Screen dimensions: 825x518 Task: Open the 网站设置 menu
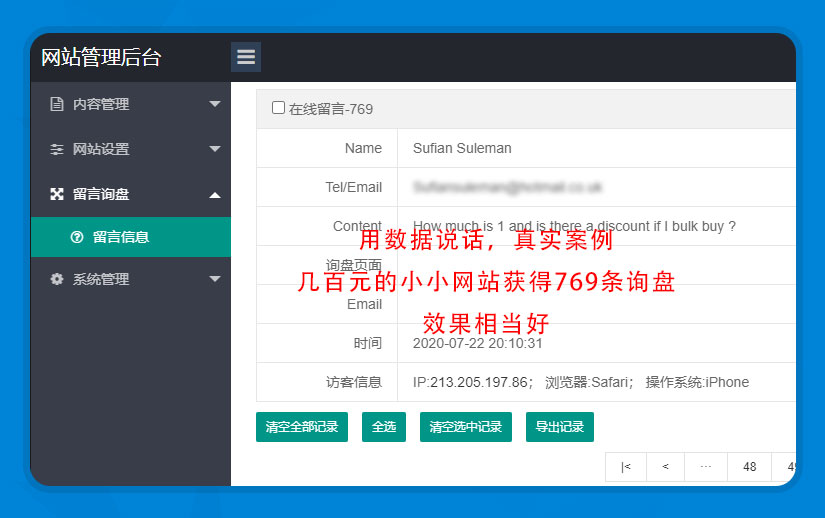pyautogui.click(x=130, y=149)
